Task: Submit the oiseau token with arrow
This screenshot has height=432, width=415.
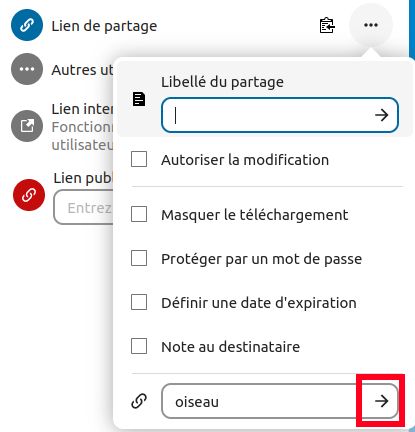Action: [381, 401]
